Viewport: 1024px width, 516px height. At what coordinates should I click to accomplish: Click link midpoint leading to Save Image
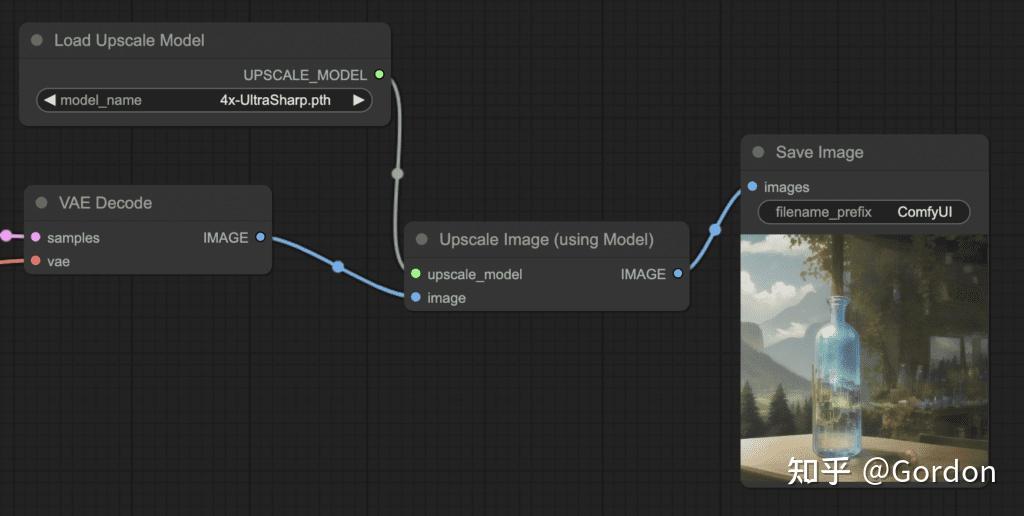tap(715, 230)
